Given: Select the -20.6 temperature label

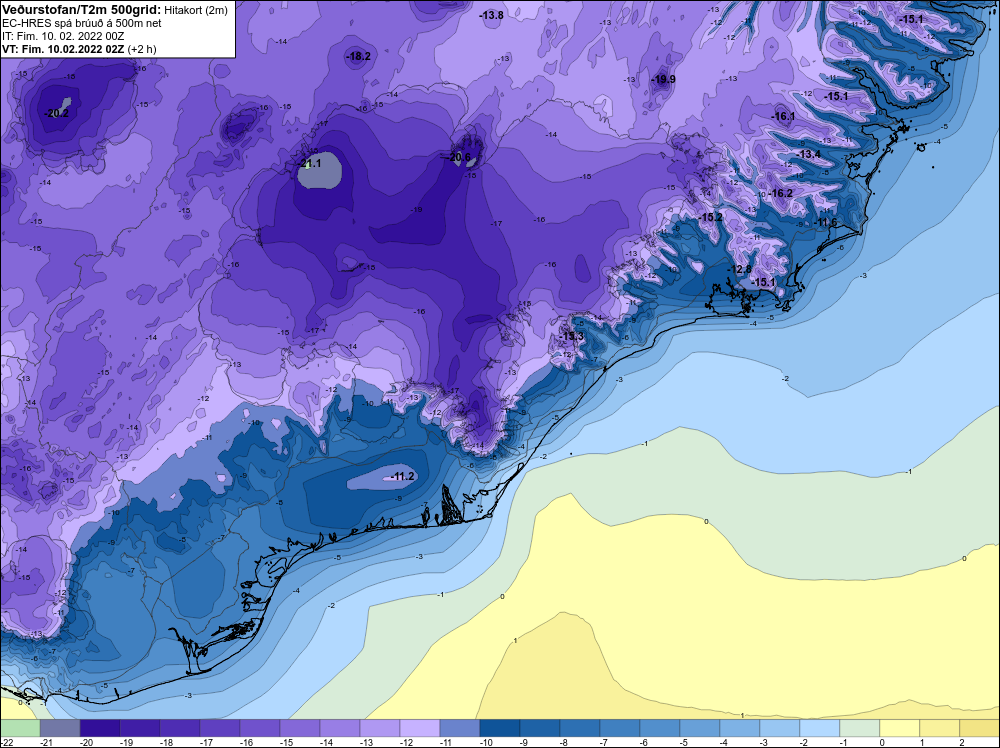Looking at the screenshot, I should pyautogui.click(x=459, y=158).
